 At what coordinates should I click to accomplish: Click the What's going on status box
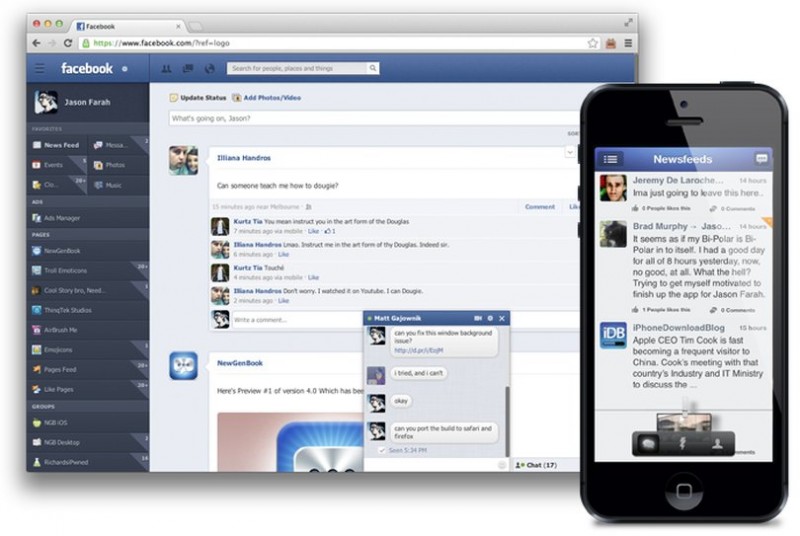coord(373,118)
